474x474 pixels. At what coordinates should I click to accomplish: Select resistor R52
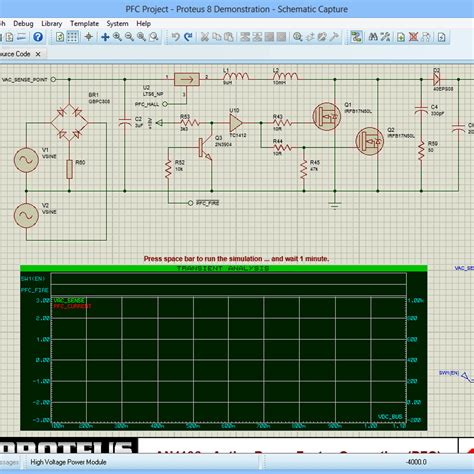pos(168,169)
